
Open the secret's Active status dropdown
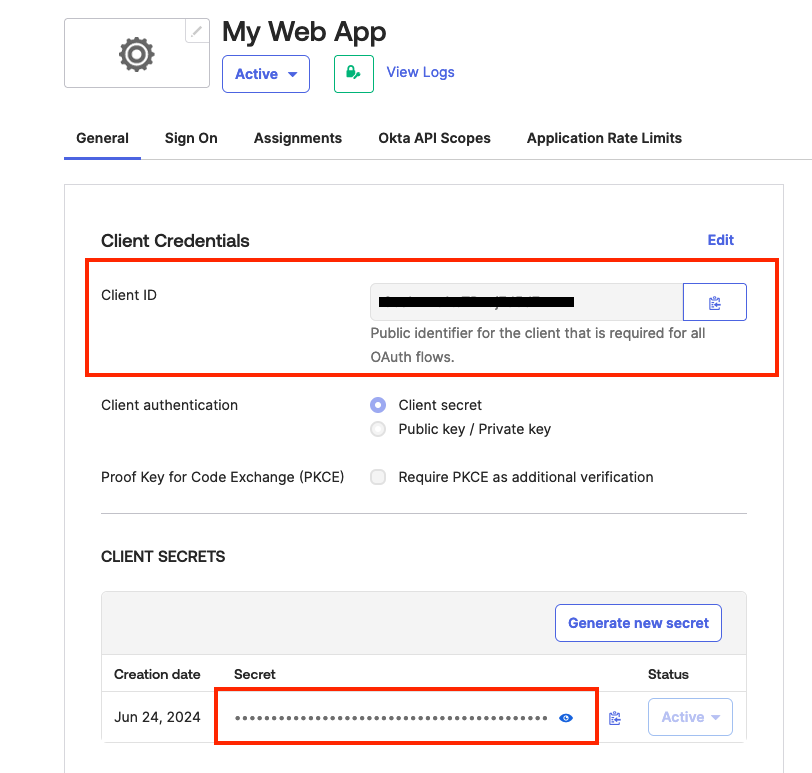(690, 717)
